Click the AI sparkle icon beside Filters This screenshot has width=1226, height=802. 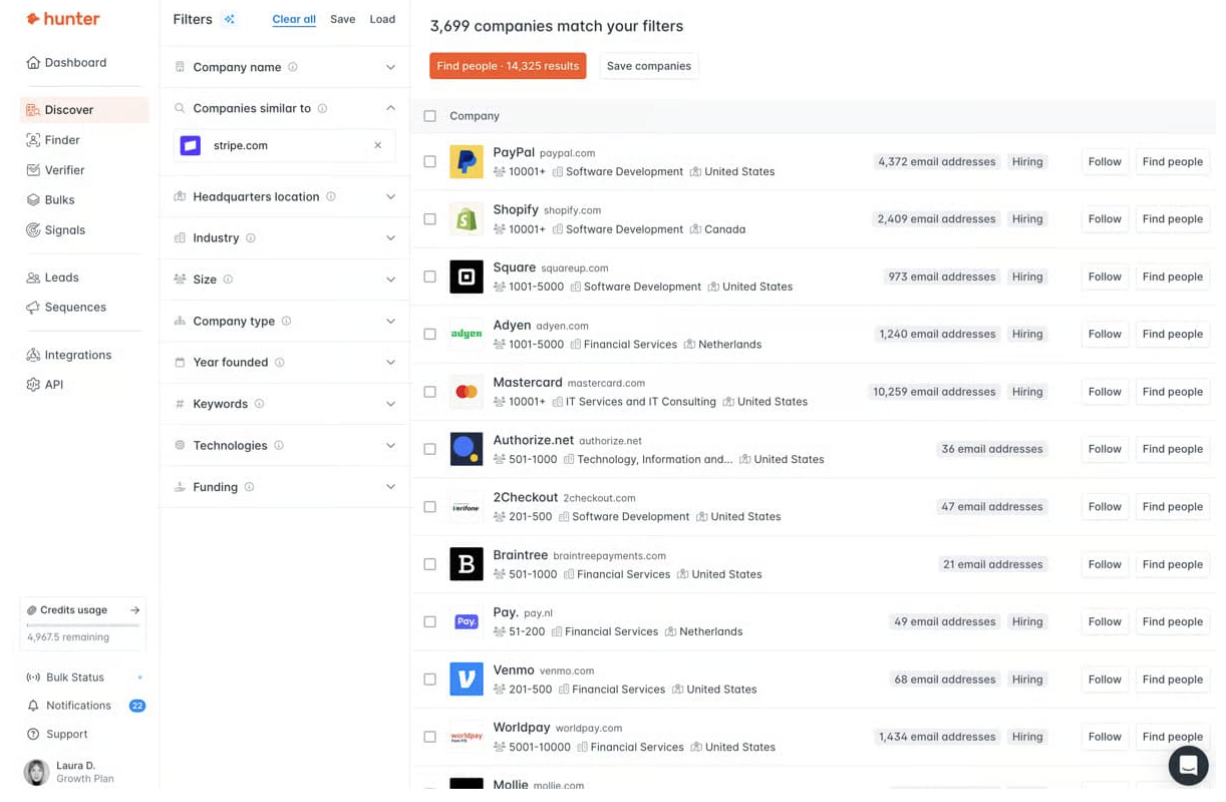click(x=229, y=19)
